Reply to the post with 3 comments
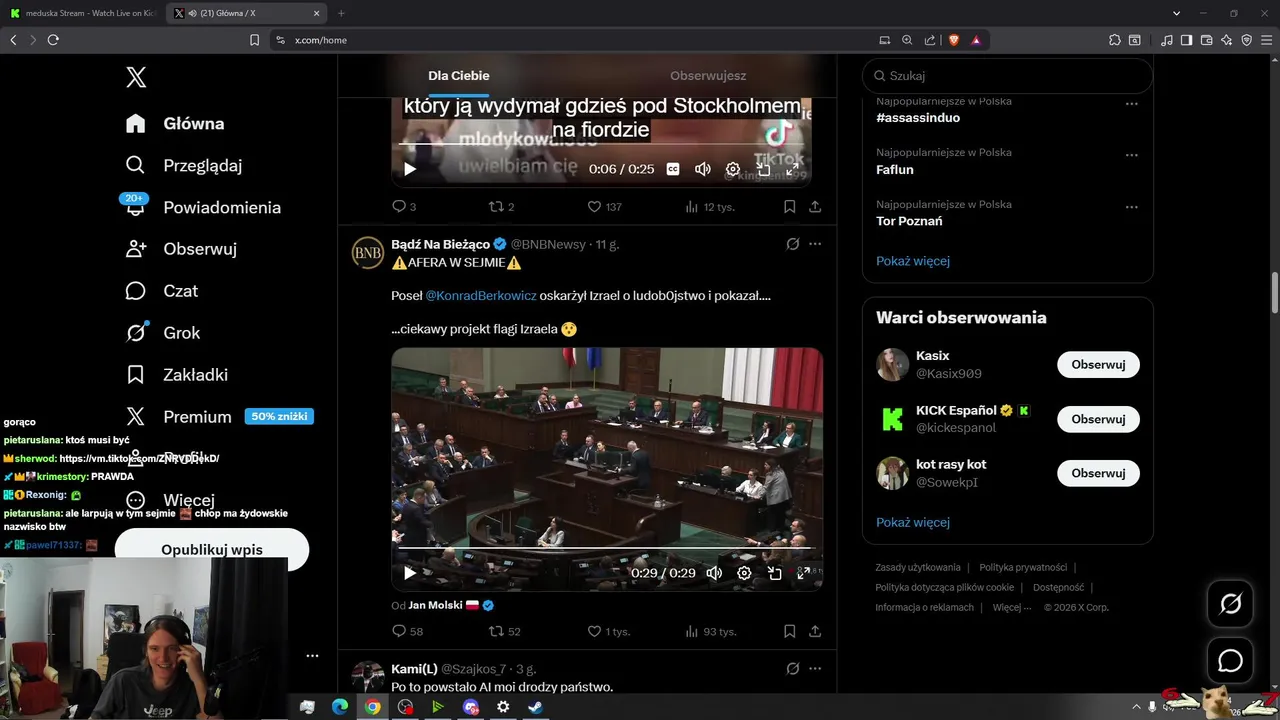 tap(404, 207)
